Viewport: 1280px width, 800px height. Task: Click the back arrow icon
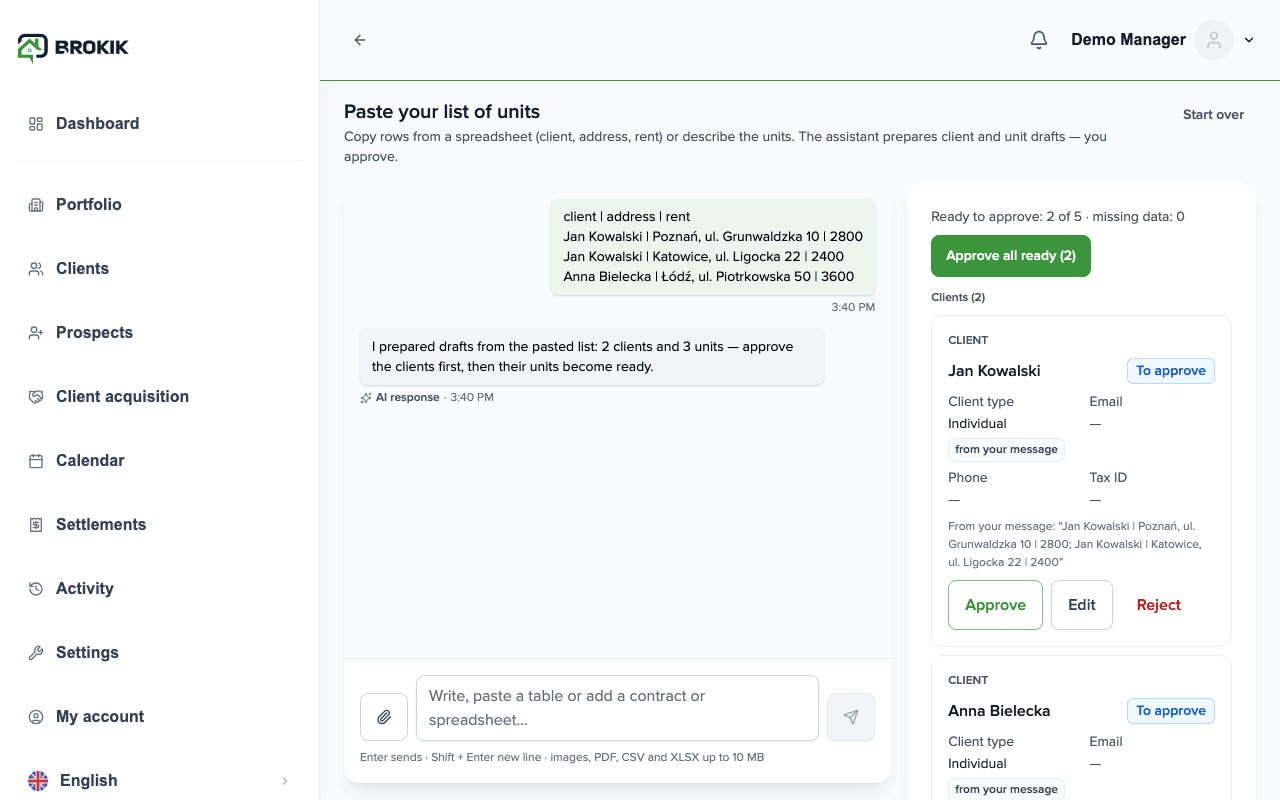click(x=360, y=40)
